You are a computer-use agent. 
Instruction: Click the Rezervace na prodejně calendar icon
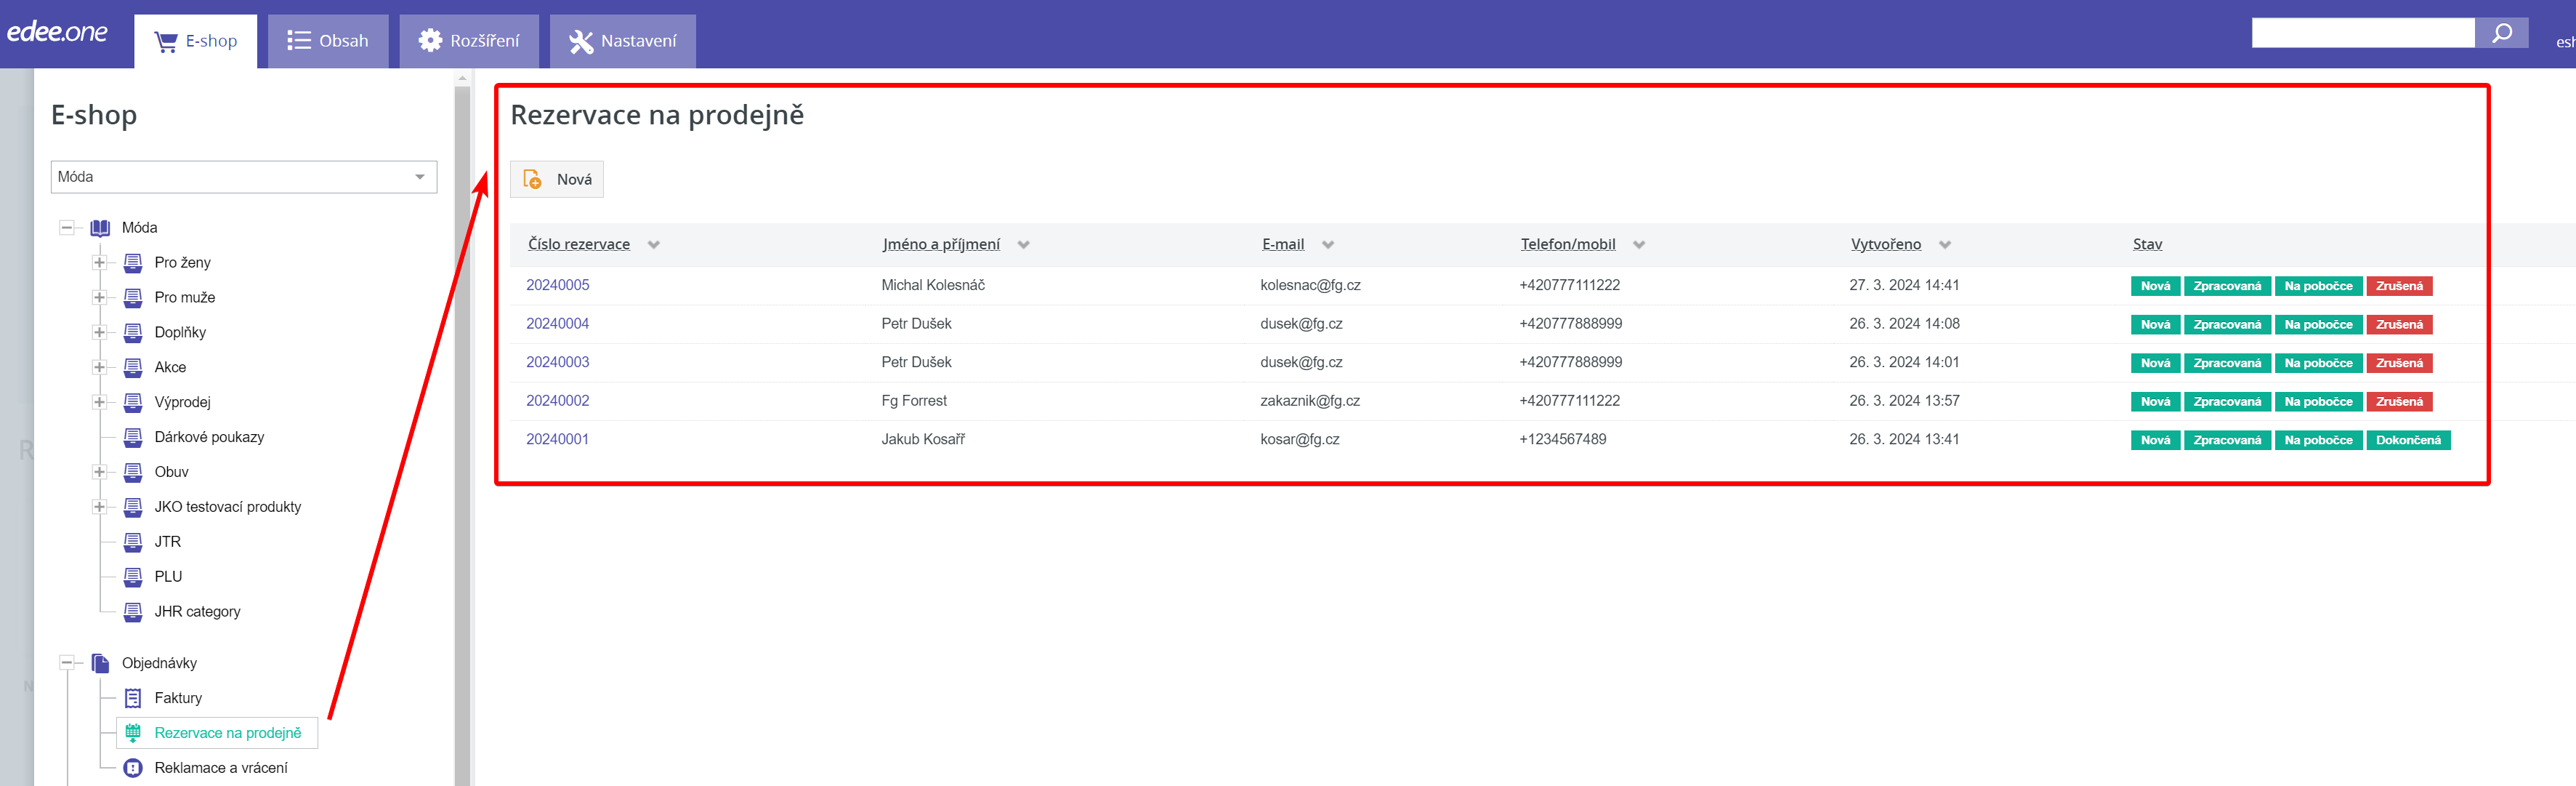133,733
